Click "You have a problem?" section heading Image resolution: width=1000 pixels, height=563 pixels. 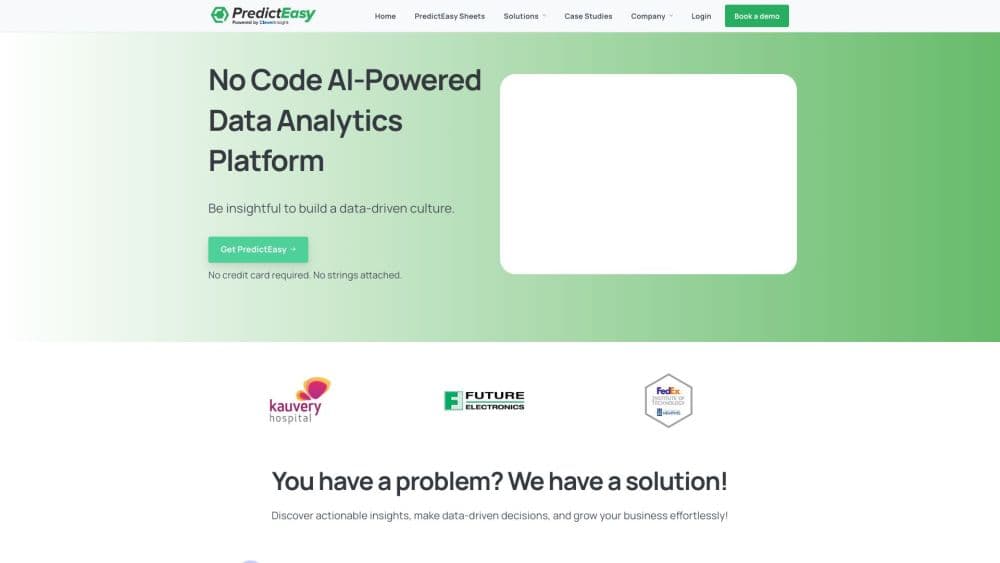point(500,481)
